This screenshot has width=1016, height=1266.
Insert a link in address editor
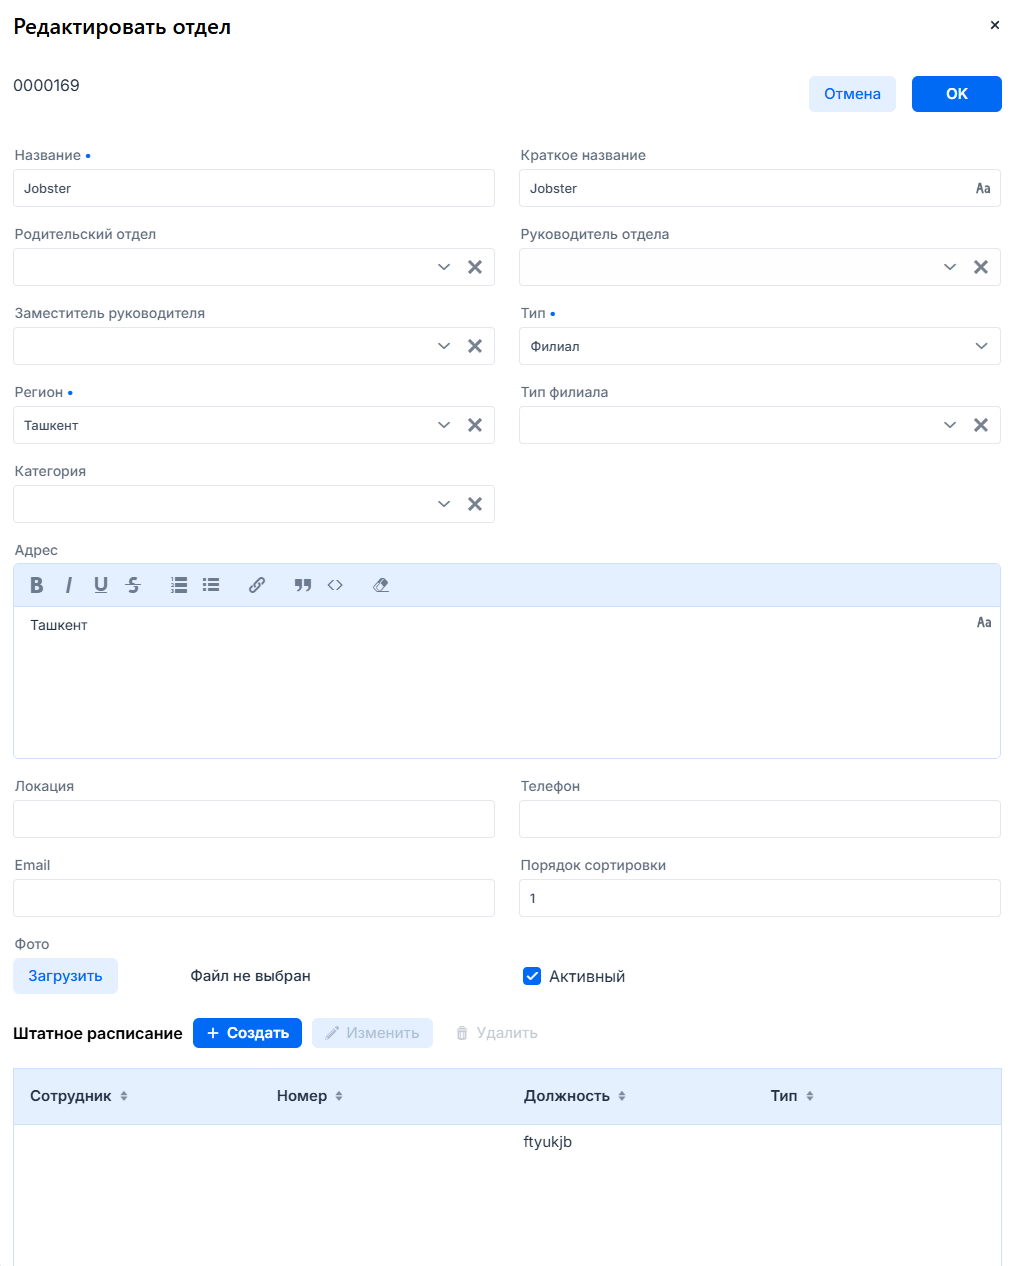tap(257, 585)
